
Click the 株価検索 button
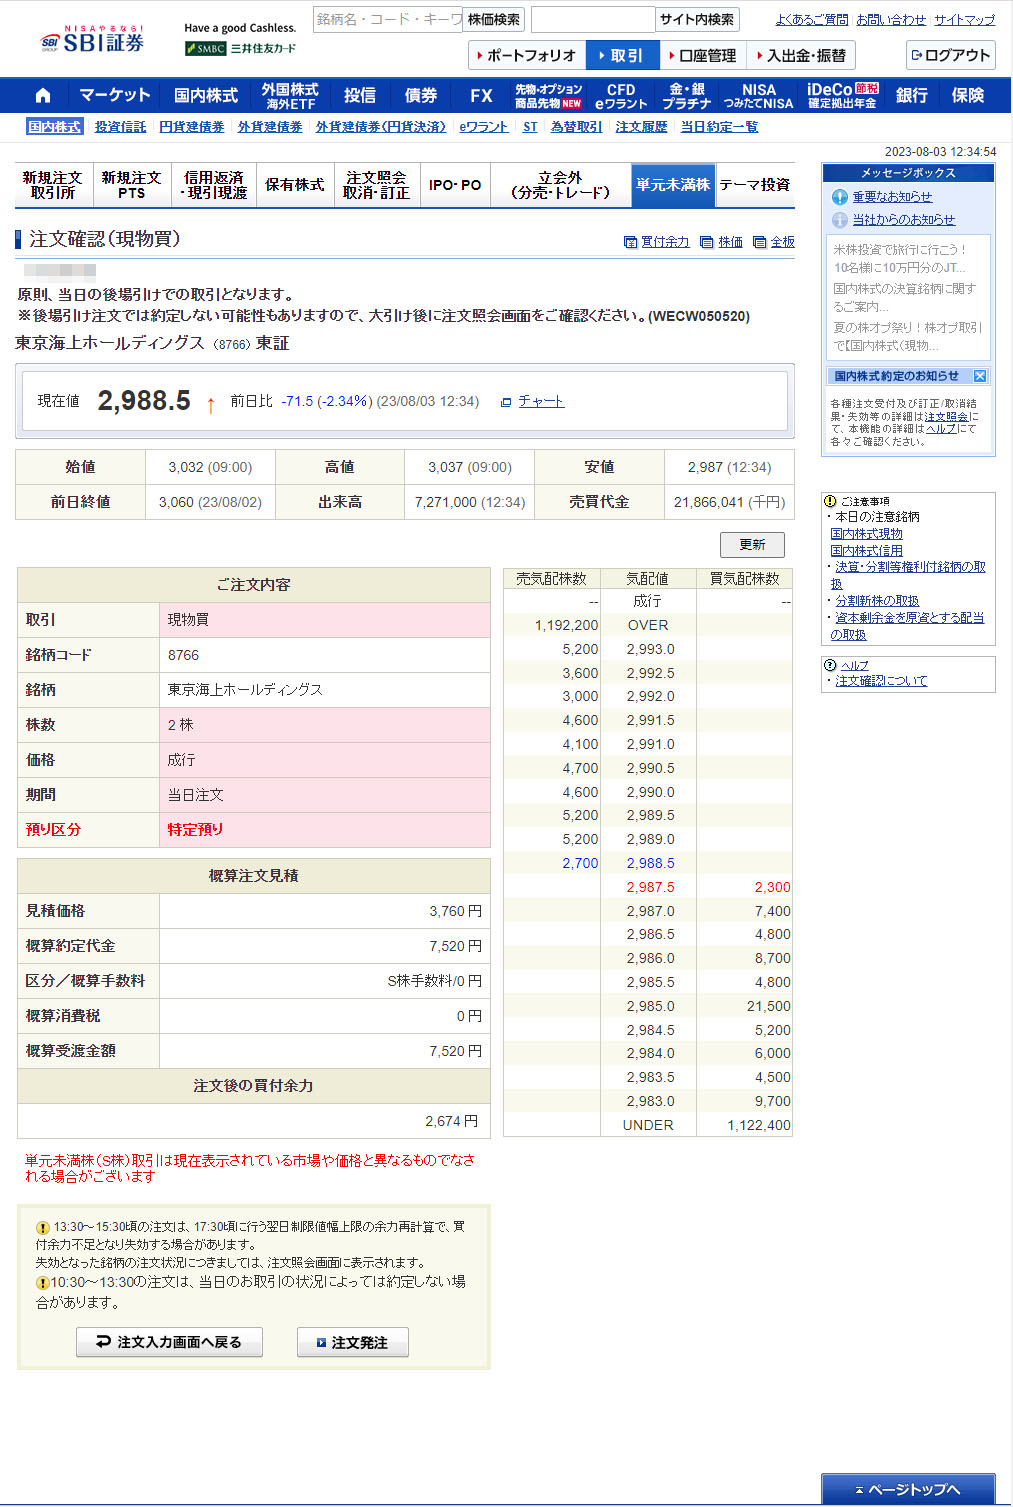tap(493, 20)
